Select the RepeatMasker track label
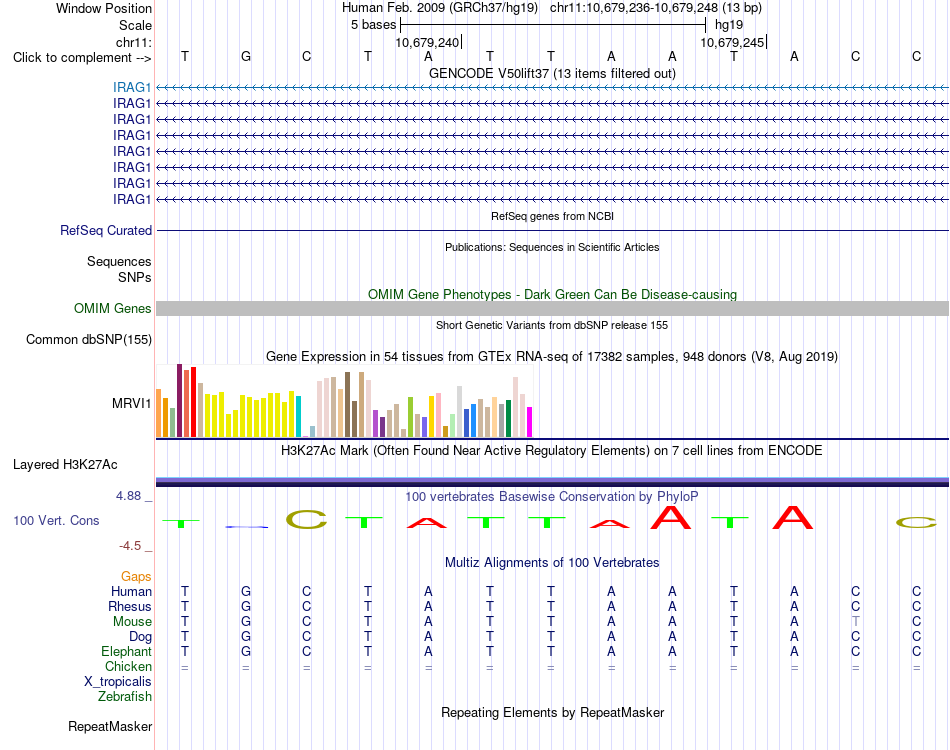This screenshot has height=750, width=950. (110, 726)
